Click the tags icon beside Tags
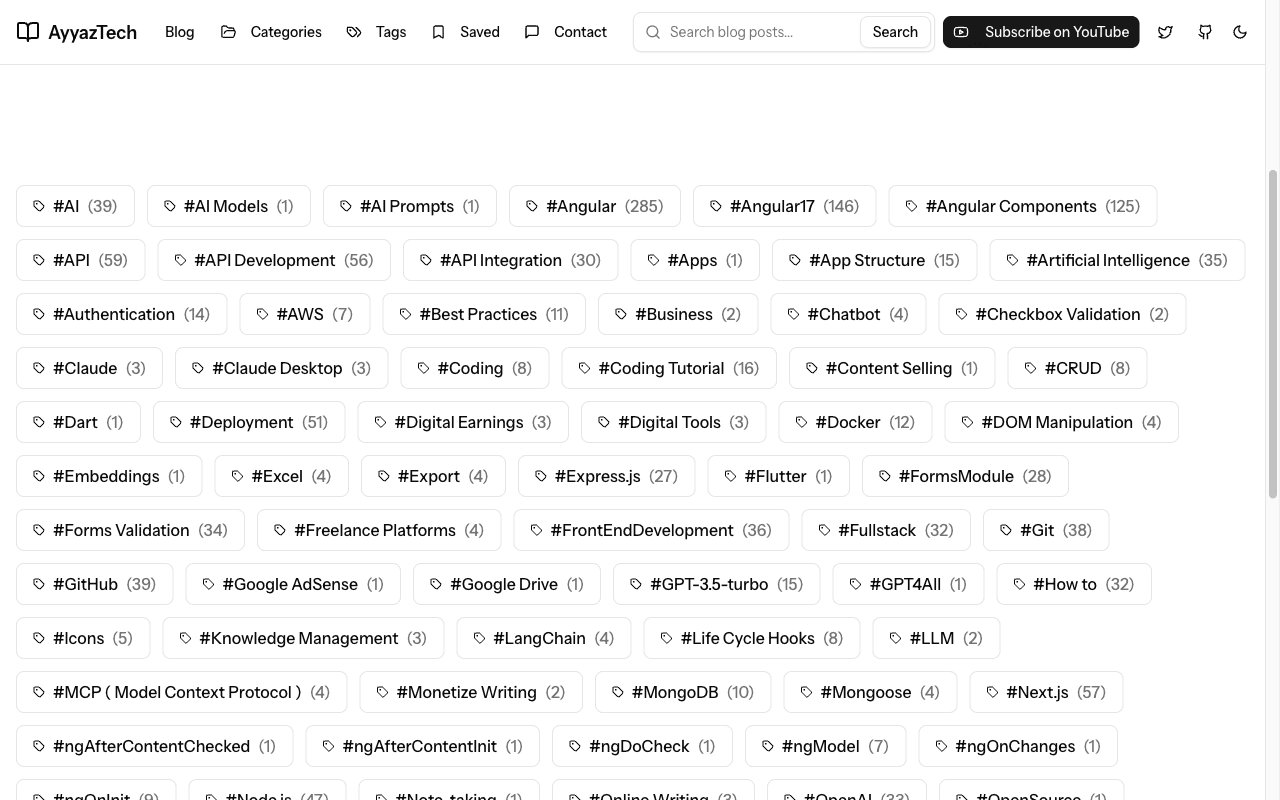 click(x=354, y=32)
